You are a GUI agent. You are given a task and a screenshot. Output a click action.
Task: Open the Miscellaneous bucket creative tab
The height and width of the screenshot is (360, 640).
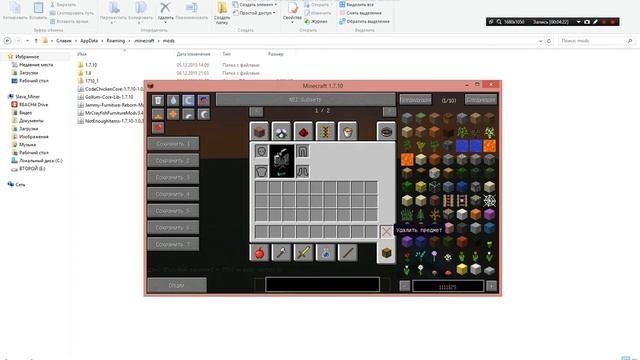pyautogui.click(x=347, y=131)
